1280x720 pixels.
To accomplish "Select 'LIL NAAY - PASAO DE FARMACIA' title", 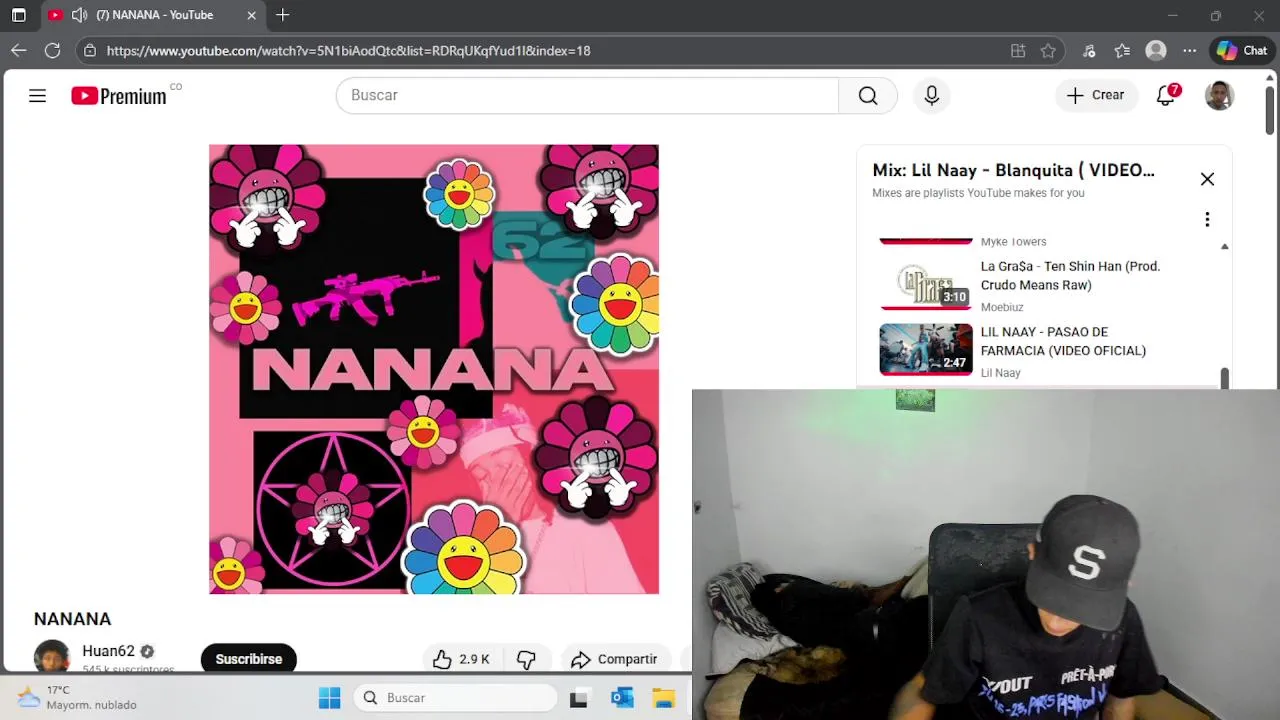I will point(1063,341).
